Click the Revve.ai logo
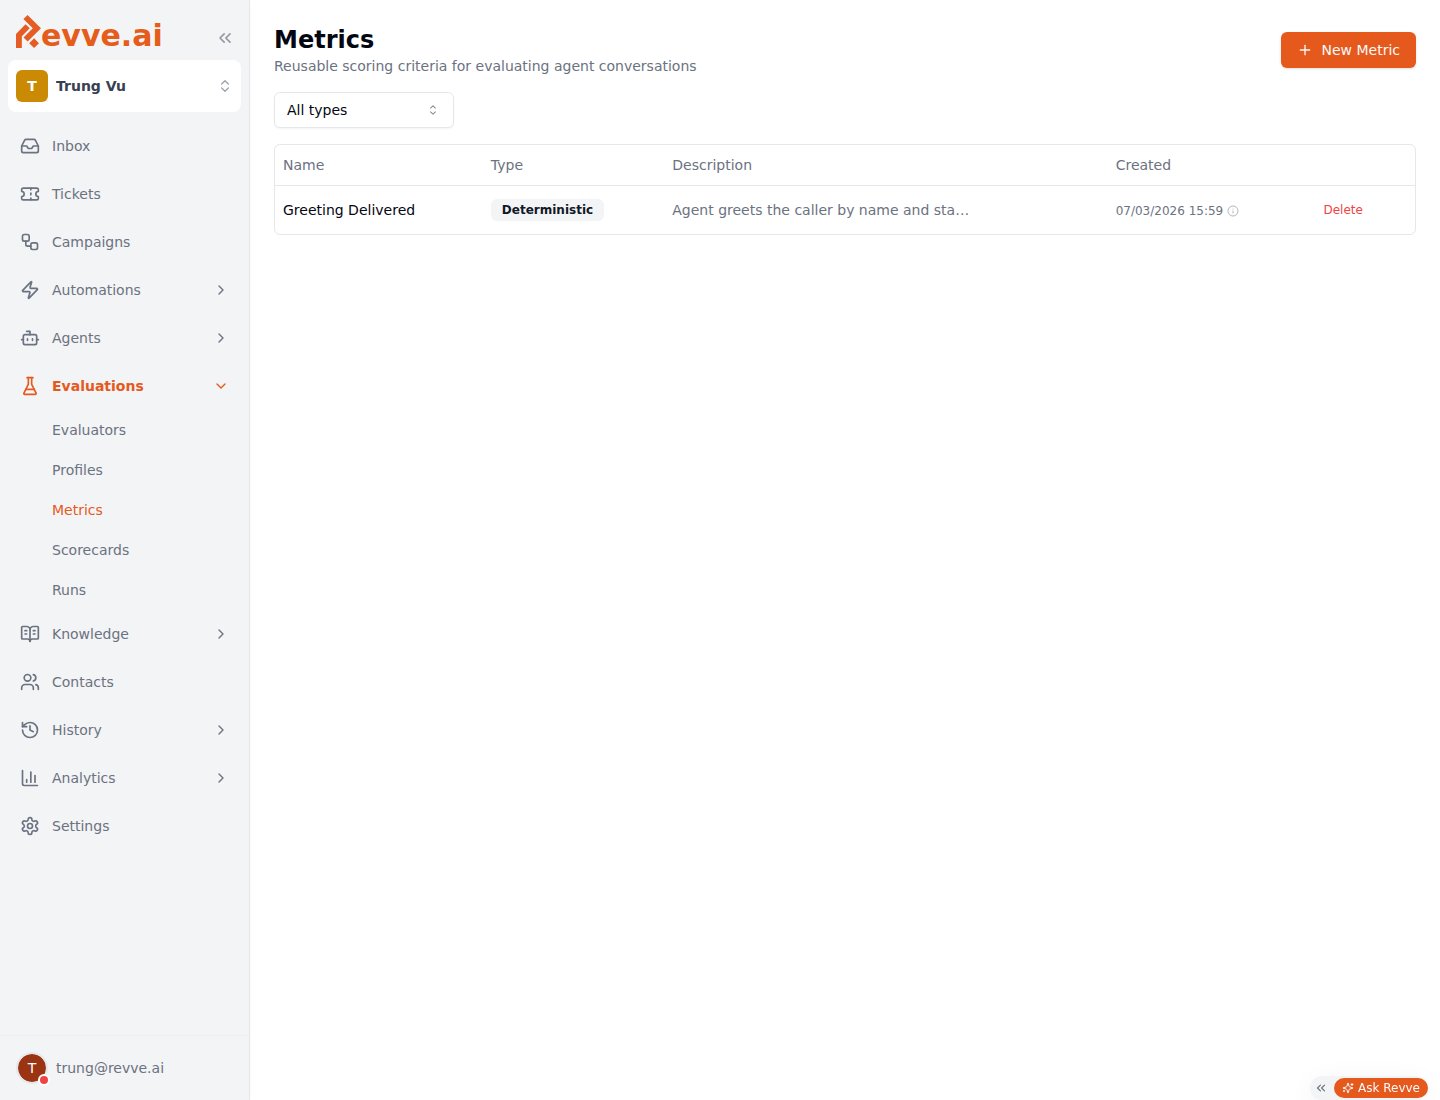Viewport: 1440px width, 1100px height. click(89, 33)
